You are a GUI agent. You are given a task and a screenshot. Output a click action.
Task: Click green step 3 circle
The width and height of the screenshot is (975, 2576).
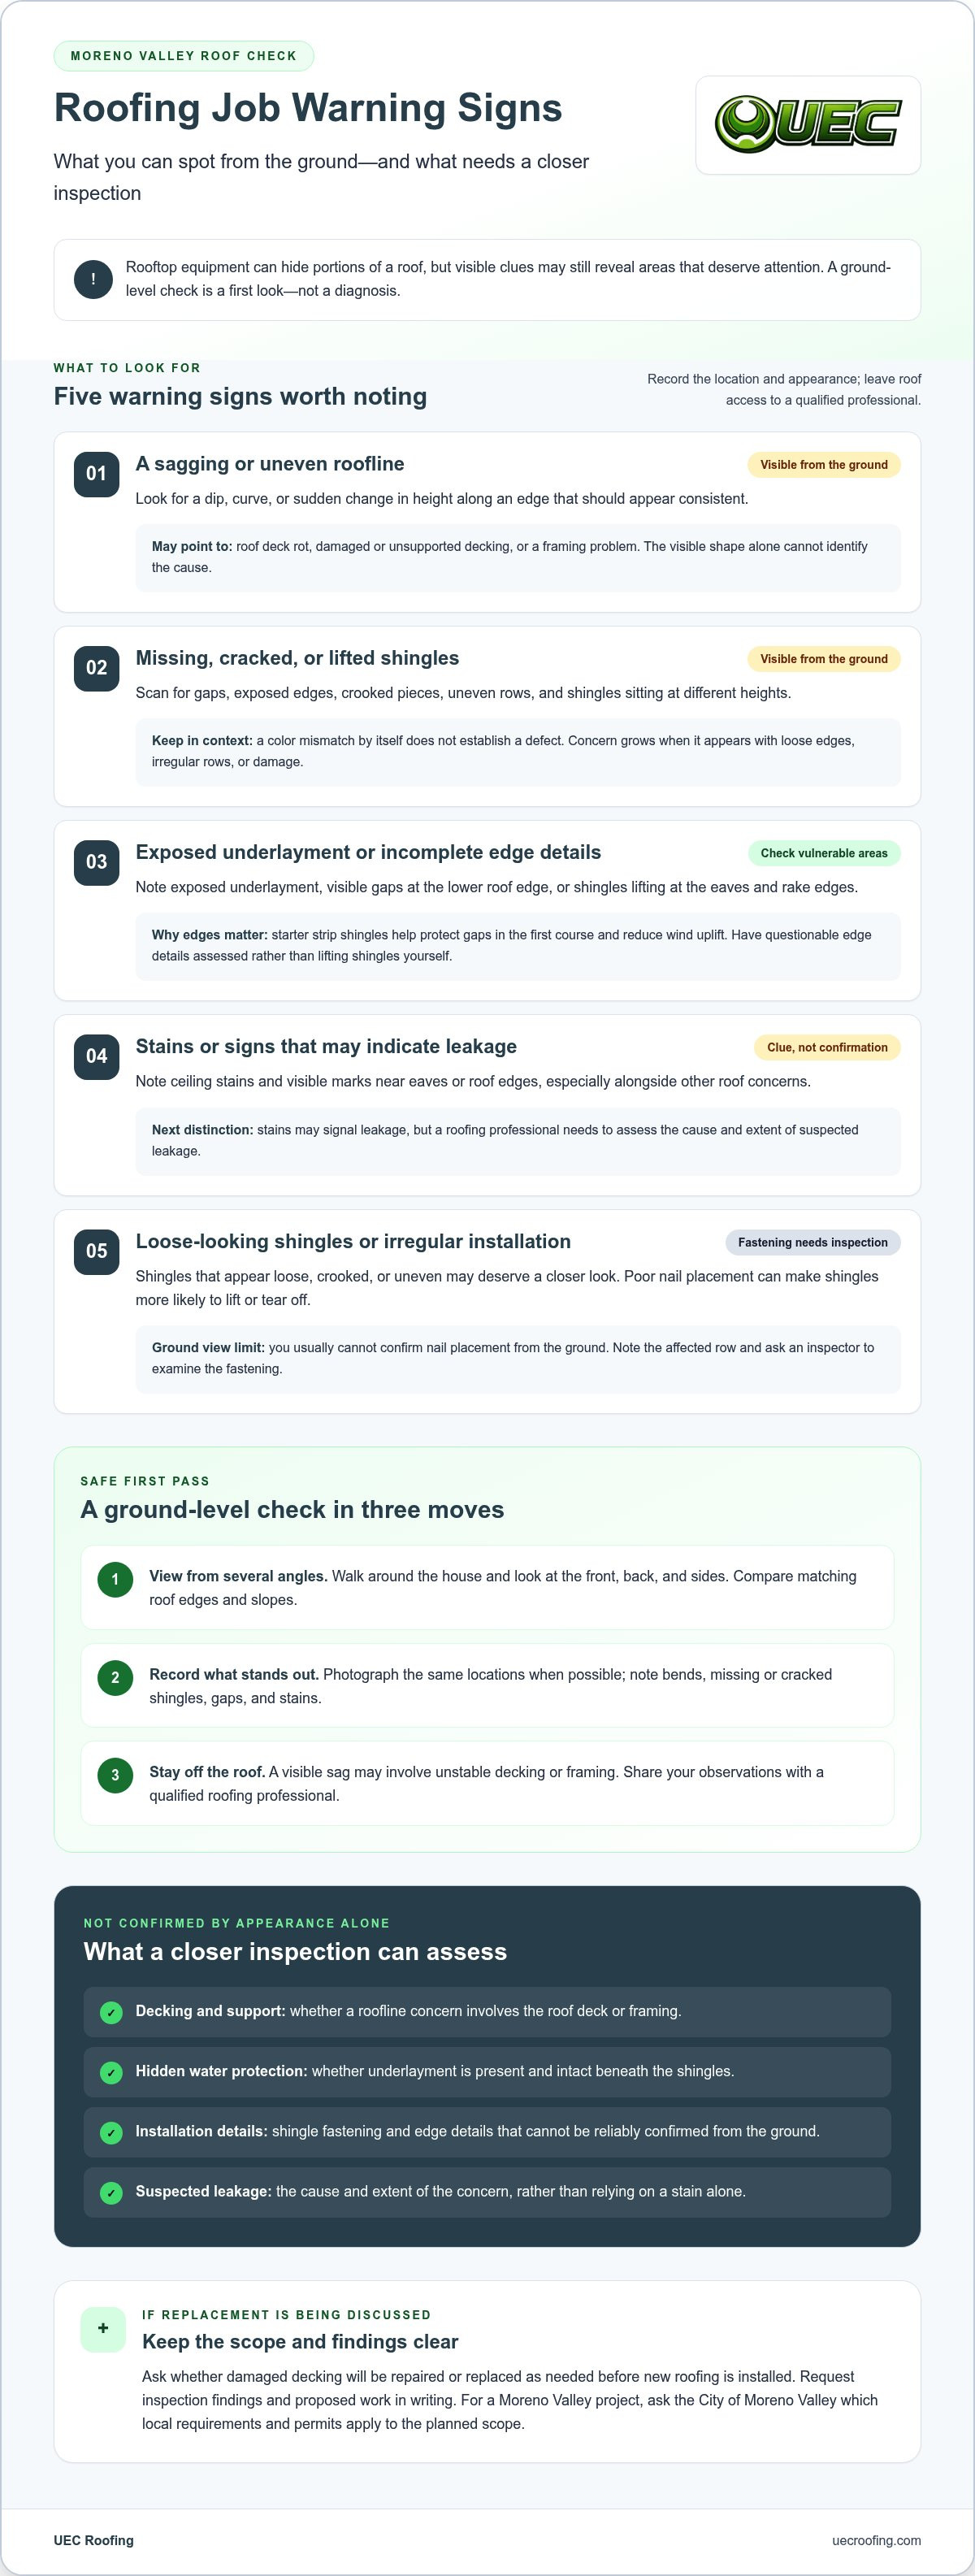[x=115, y=1775]
